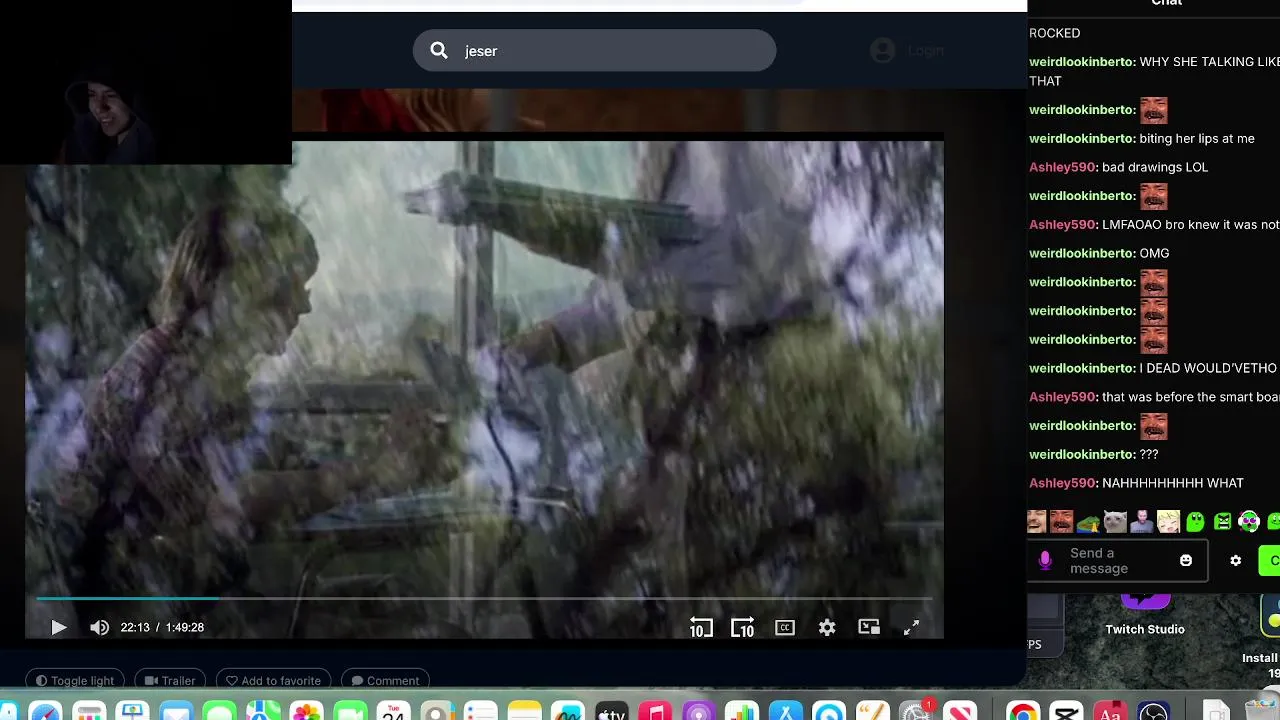Viewport: 1280px width, 720px height.
Task: Open the emoji picker smiley icon
Action: [1186, 561]
